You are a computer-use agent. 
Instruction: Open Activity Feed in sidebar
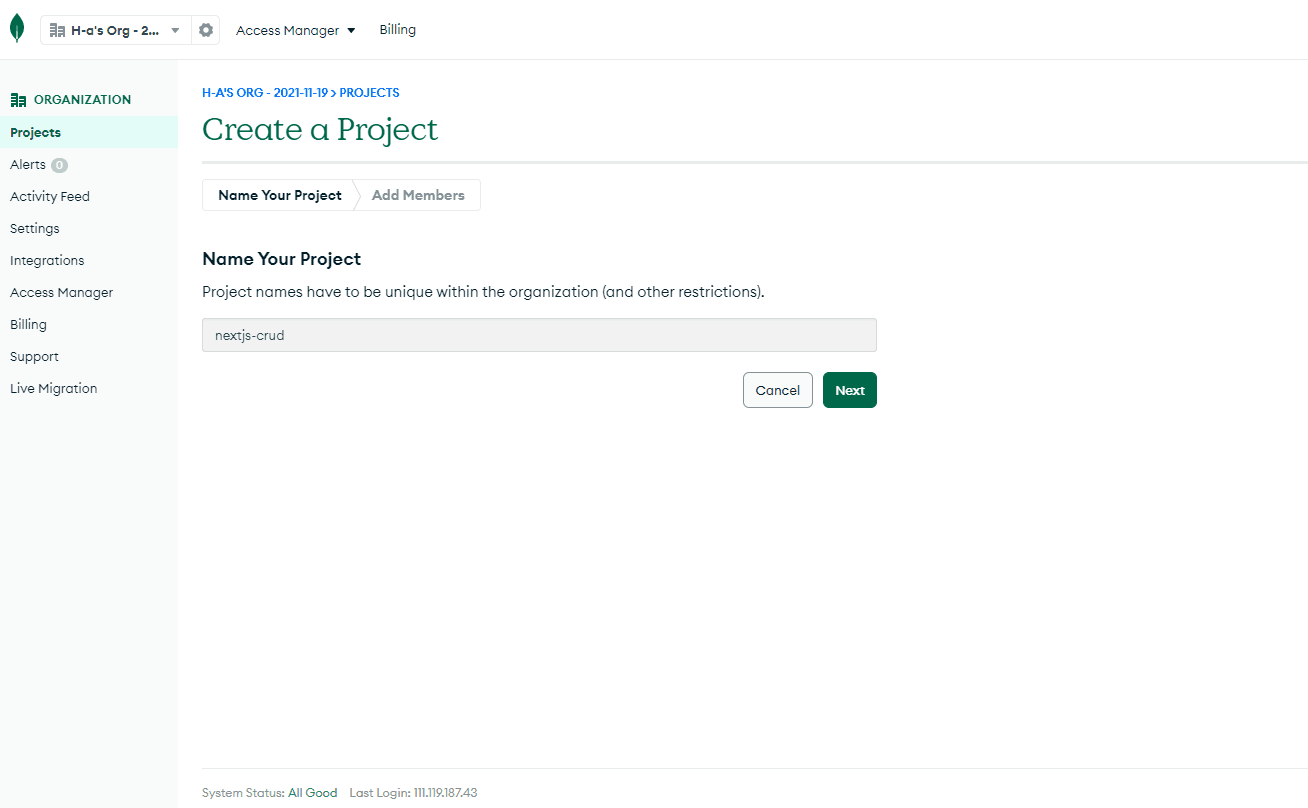coord(50,196)
